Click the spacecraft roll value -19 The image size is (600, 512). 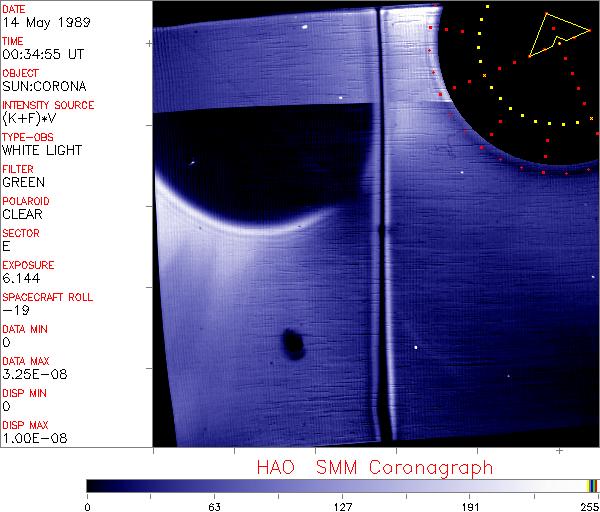click(14, 311)
